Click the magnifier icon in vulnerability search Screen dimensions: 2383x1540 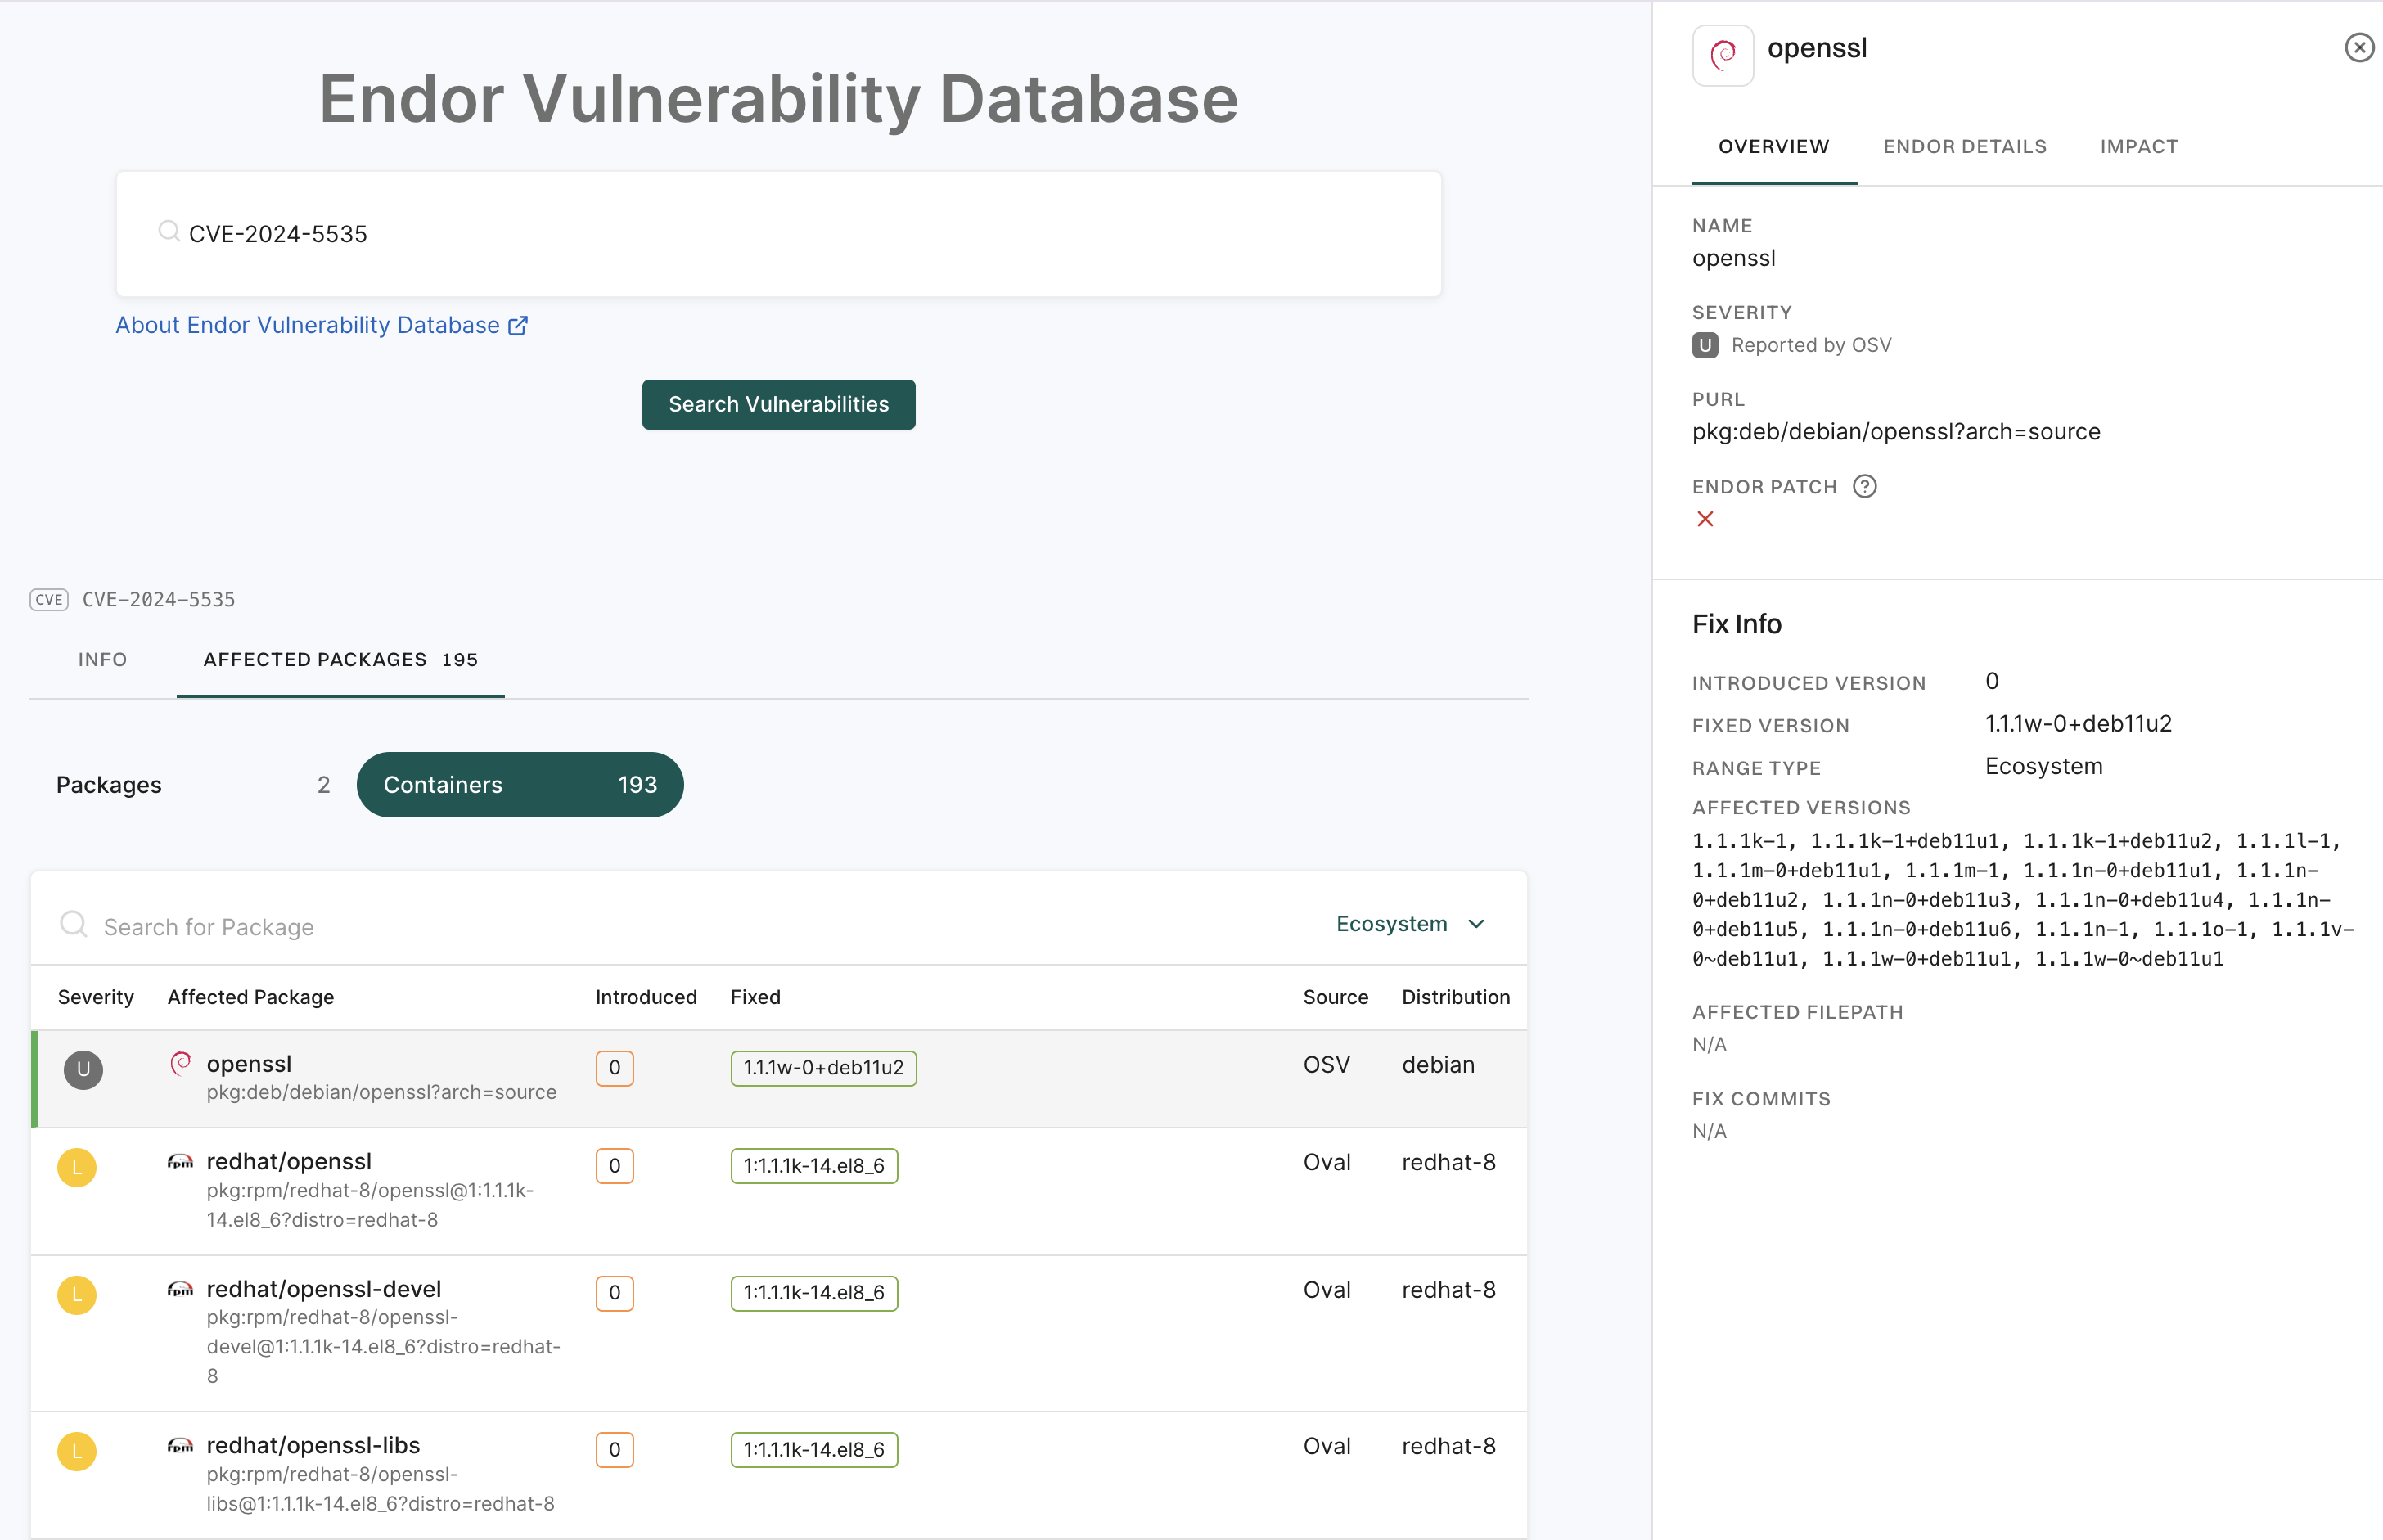169,232
